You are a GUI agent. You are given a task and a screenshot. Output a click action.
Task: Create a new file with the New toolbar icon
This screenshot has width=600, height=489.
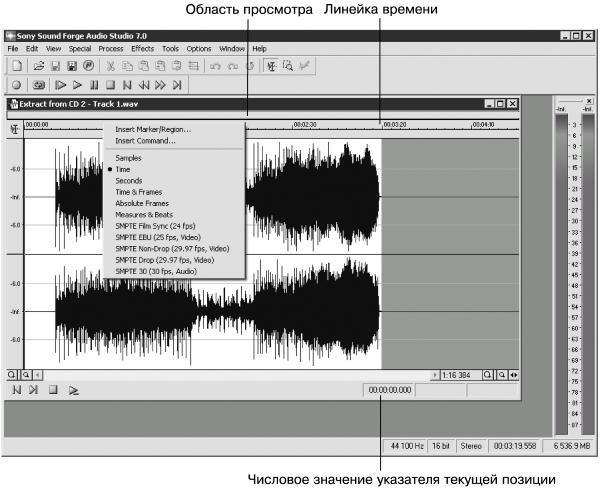click(17, 66)
